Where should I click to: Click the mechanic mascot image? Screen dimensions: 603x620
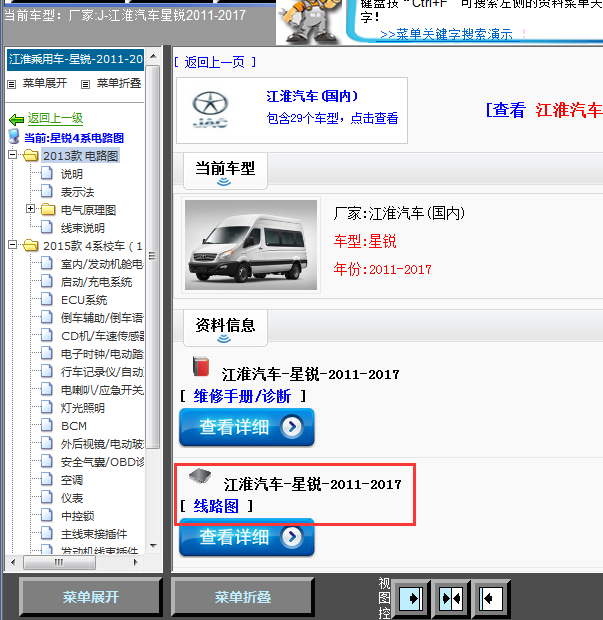click(x=309, y=22)
